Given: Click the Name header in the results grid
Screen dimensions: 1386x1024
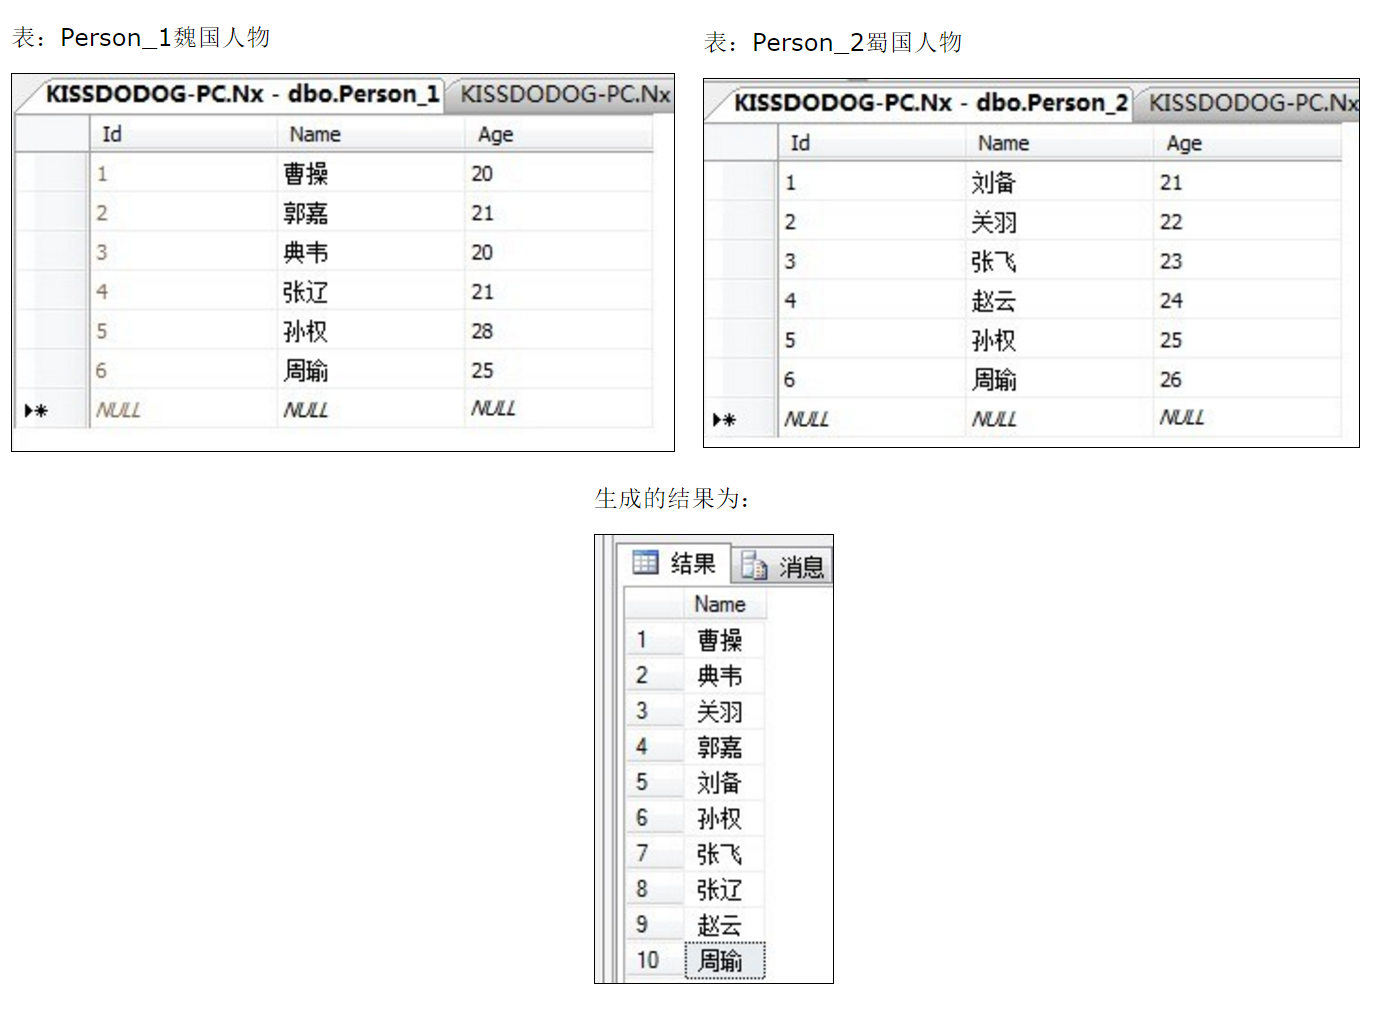Looking at the screenshot, I should click(725, 604).
